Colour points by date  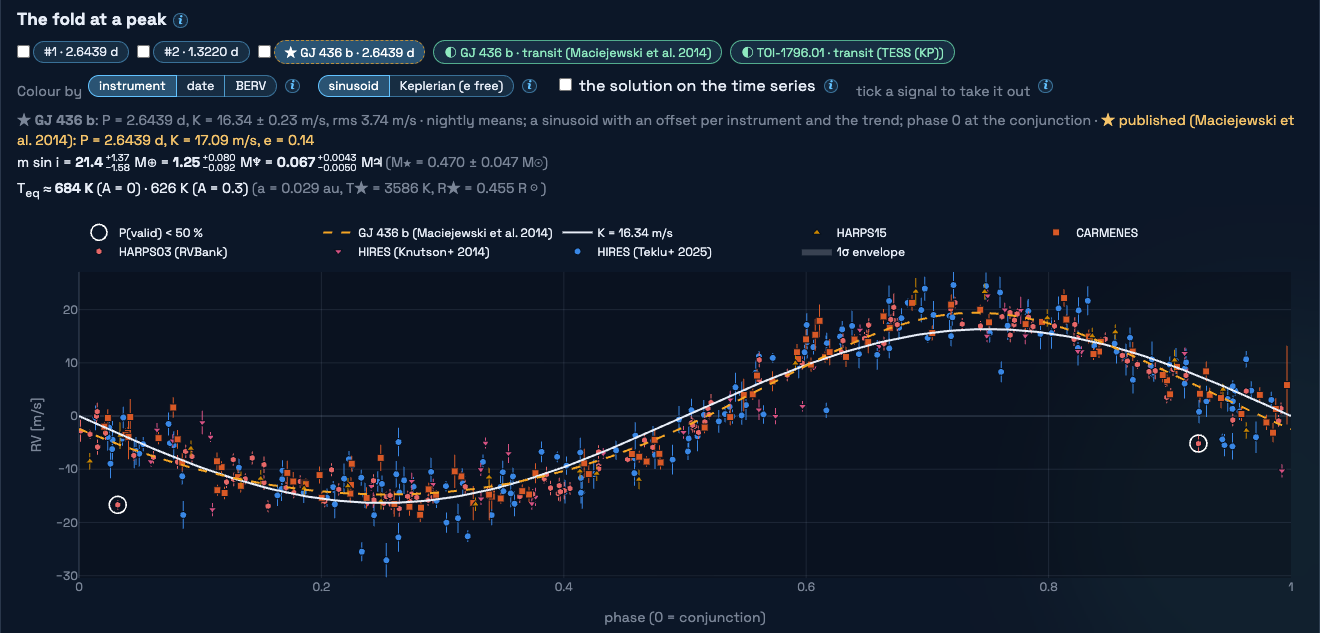200,86
